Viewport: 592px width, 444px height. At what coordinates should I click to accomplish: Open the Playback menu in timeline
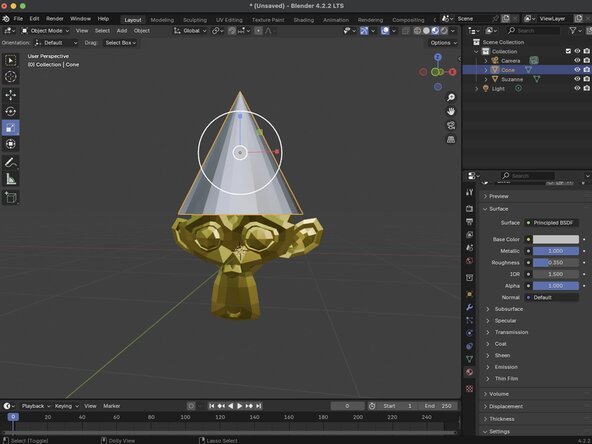[35, 406]
